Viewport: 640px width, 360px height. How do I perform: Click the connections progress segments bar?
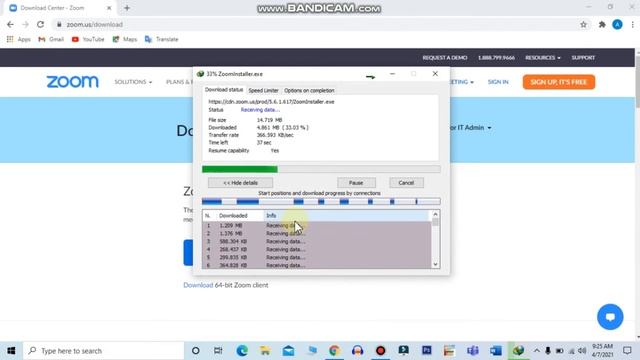[321, 201]
